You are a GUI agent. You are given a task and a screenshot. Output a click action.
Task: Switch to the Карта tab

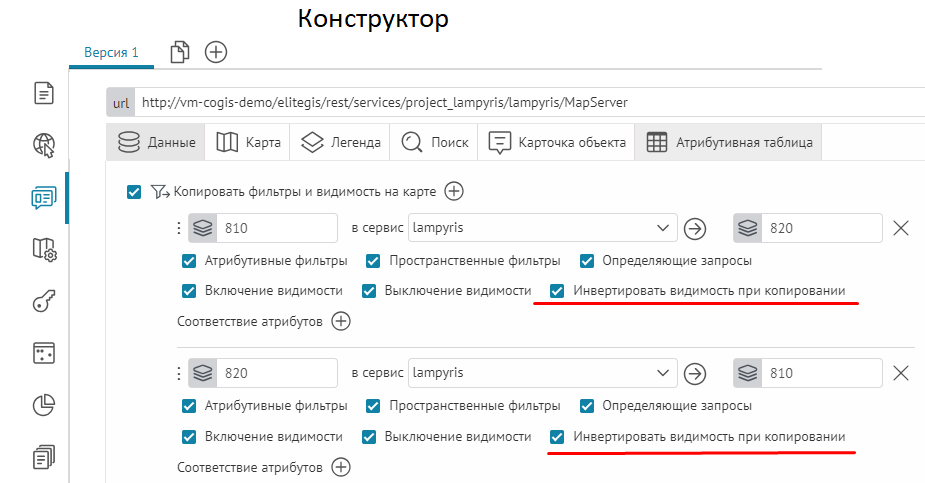tap(248, 143)
